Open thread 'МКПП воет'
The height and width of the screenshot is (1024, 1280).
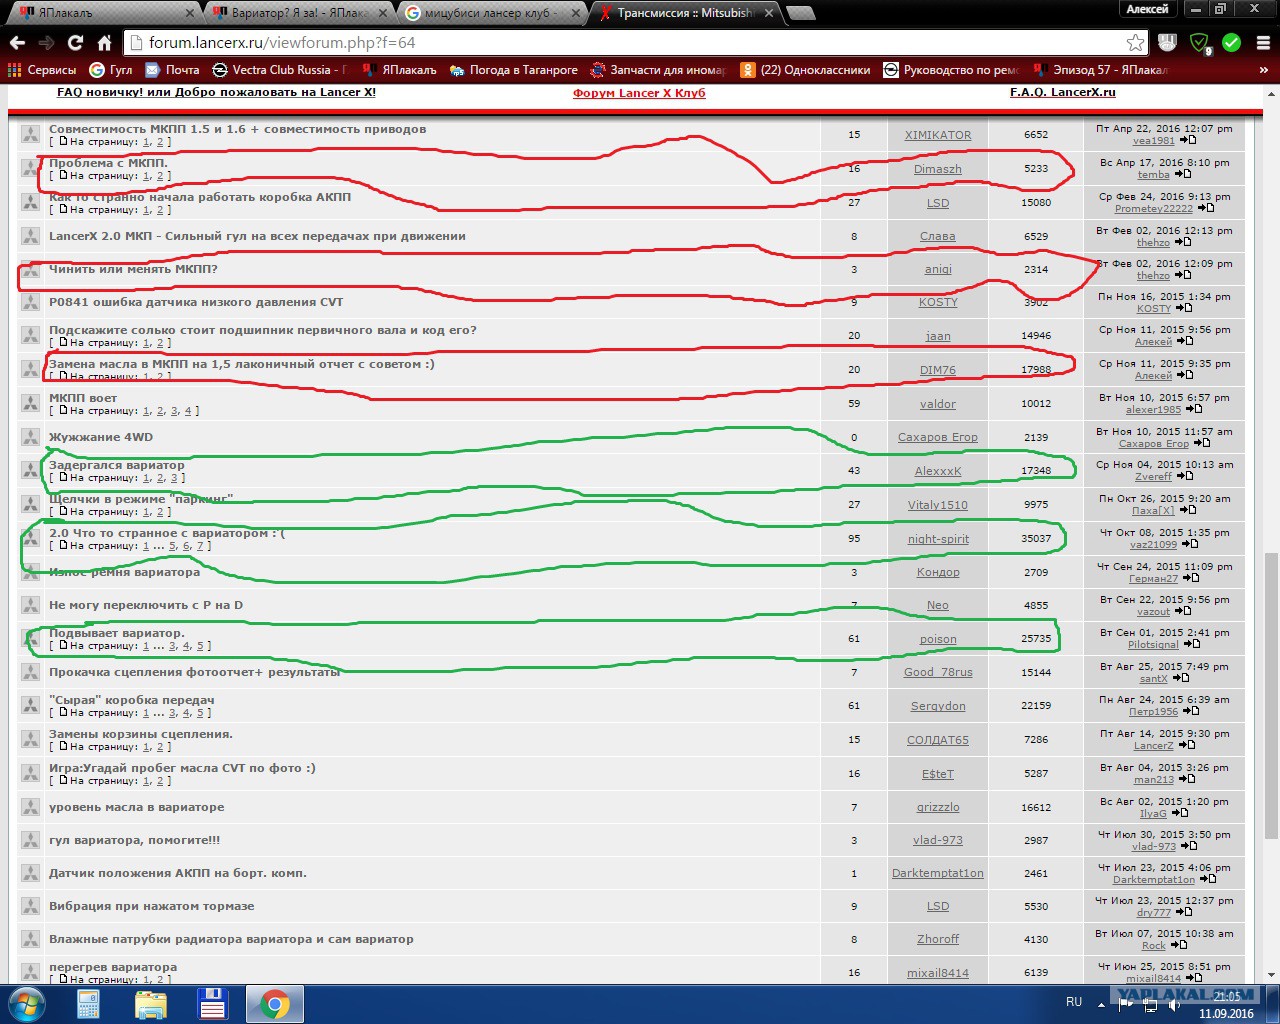[x=83, y=398]
